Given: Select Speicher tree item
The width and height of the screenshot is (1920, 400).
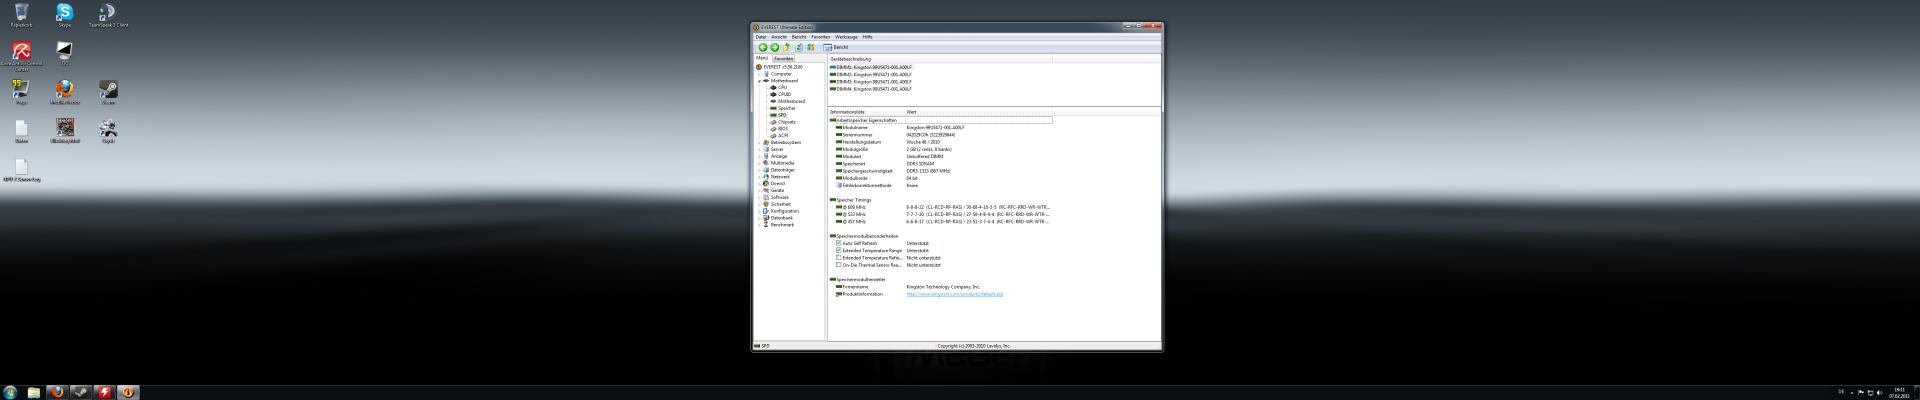Looking at the screenshot, I should (786, 108).
